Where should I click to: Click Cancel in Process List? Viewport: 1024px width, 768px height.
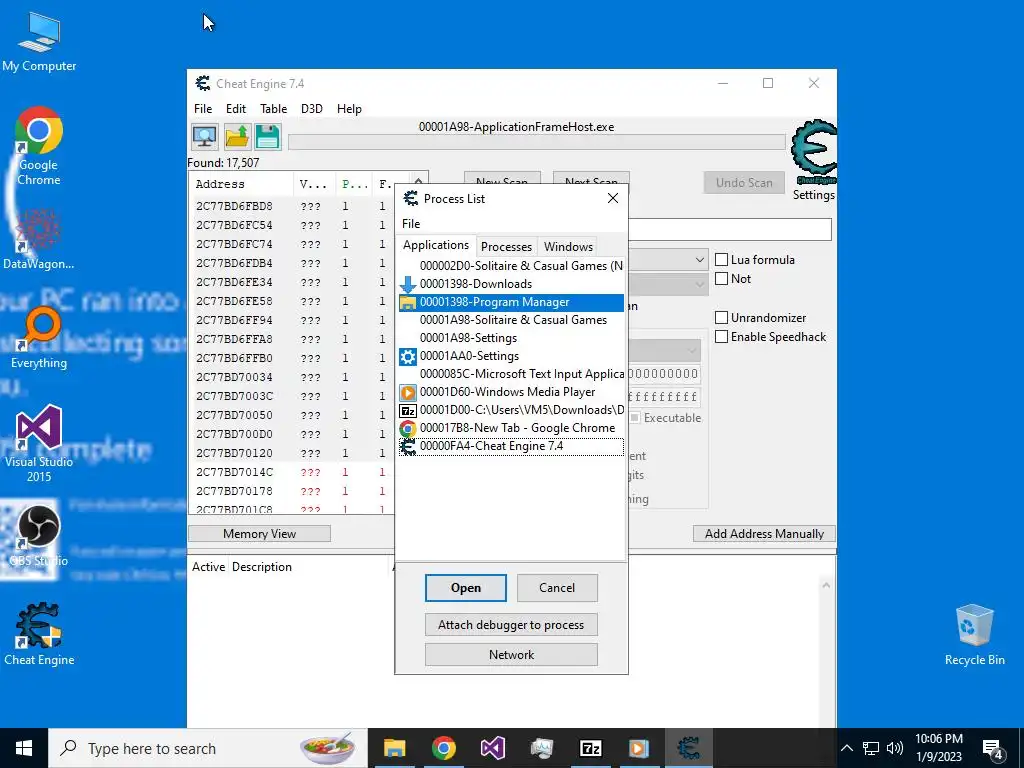[x=557, y=588]
